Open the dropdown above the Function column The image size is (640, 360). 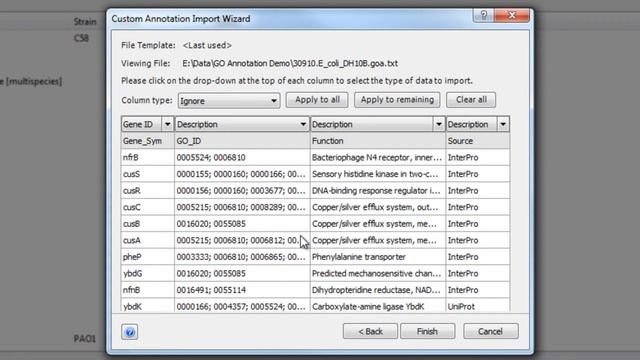tap(438, 124)
